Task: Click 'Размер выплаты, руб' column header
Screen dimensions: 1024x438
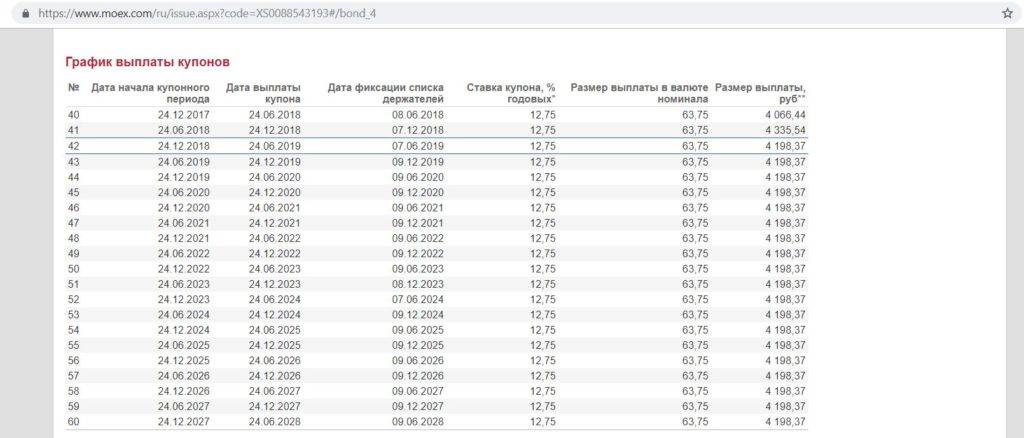Action: 761,93
